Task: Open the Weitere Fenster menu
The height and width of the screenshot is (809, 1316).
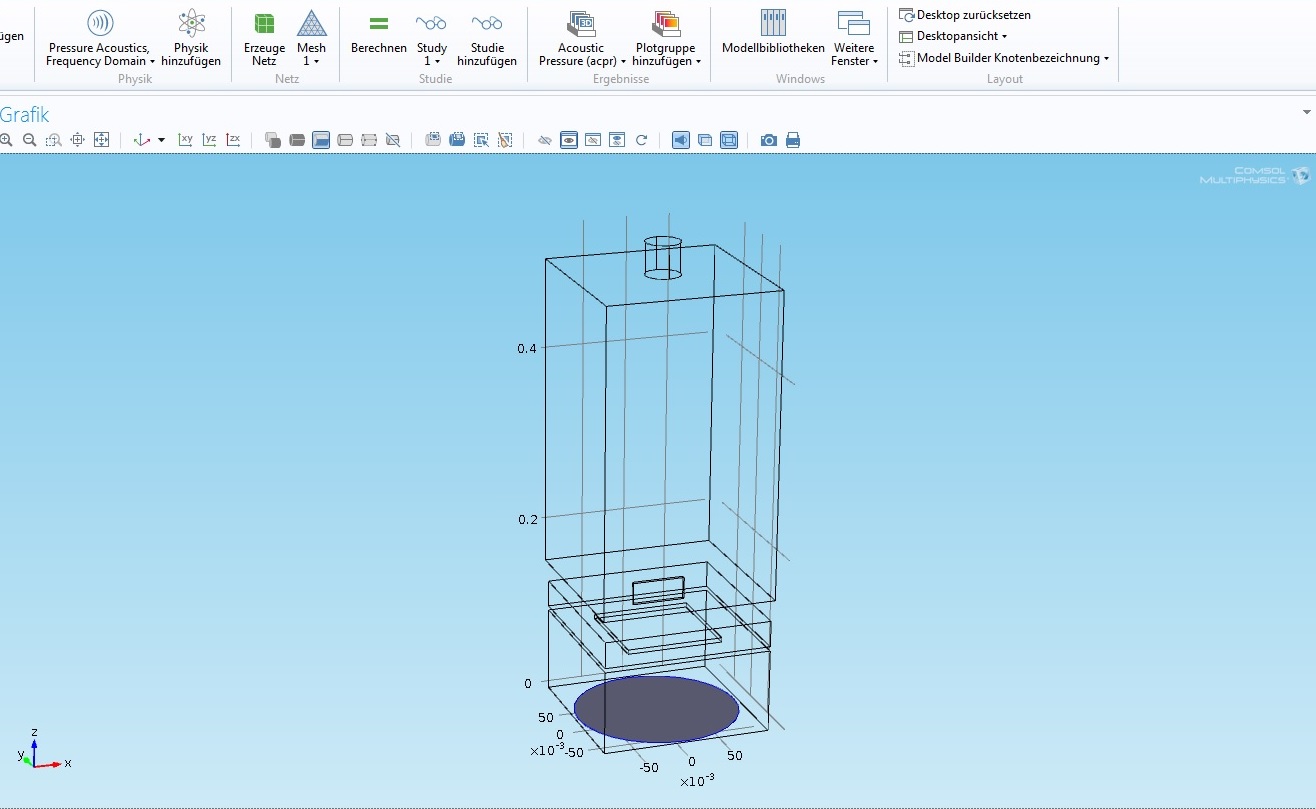Action: click(x=854, y=61)
